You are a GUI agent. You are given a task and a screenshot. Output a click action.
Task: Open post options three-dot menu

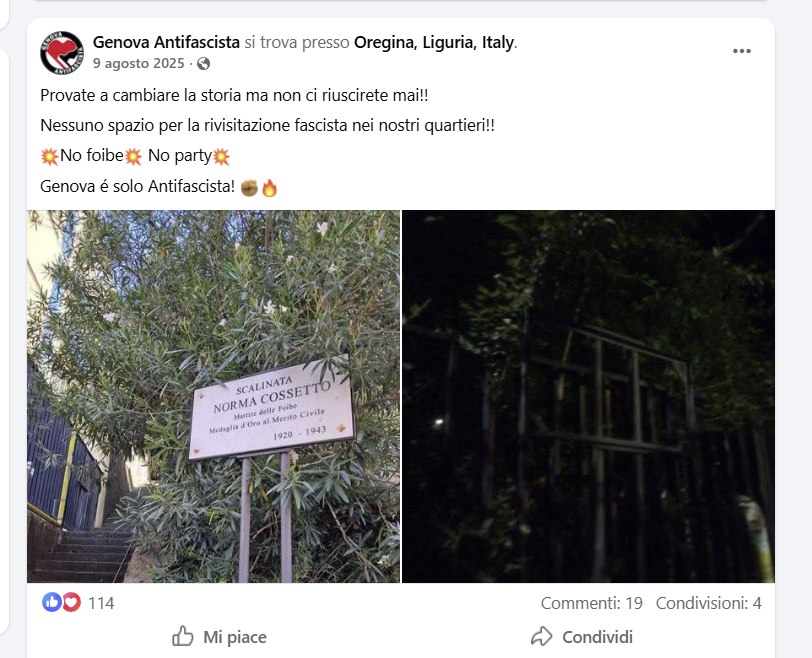pos(742,51)
